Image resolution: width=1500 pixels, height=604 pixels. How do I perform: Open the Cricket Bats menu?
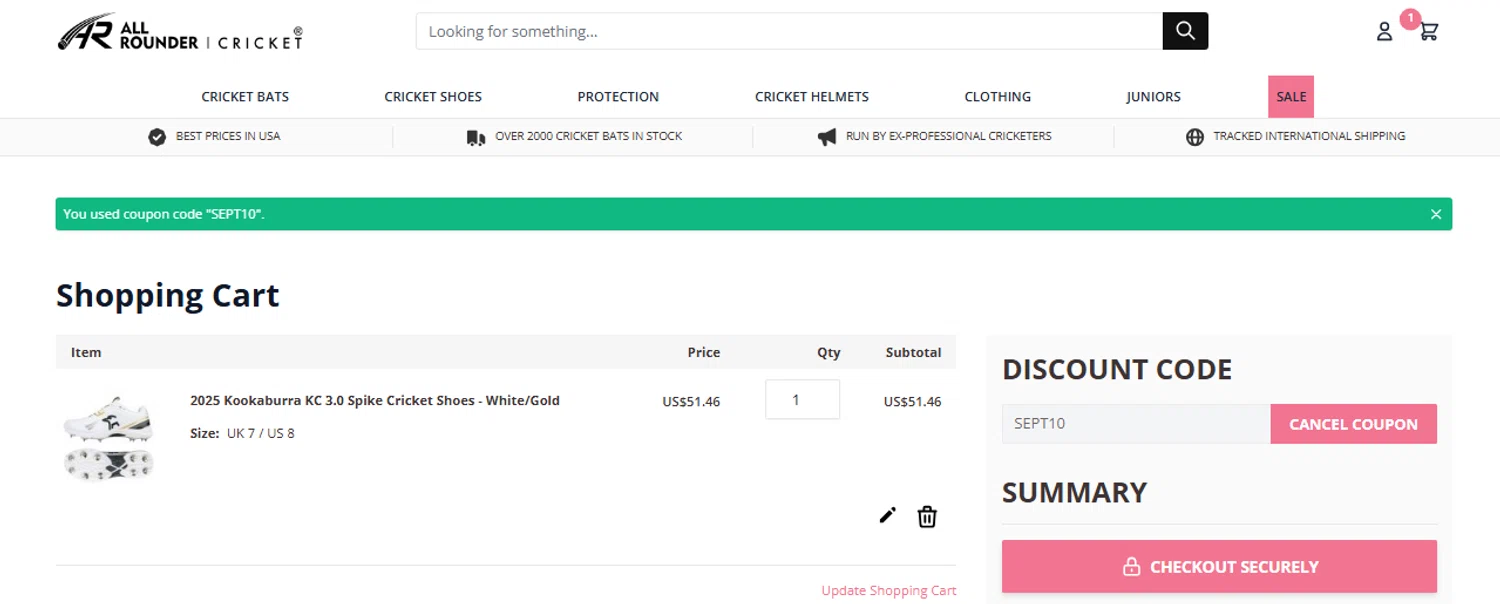coord(245,97)
